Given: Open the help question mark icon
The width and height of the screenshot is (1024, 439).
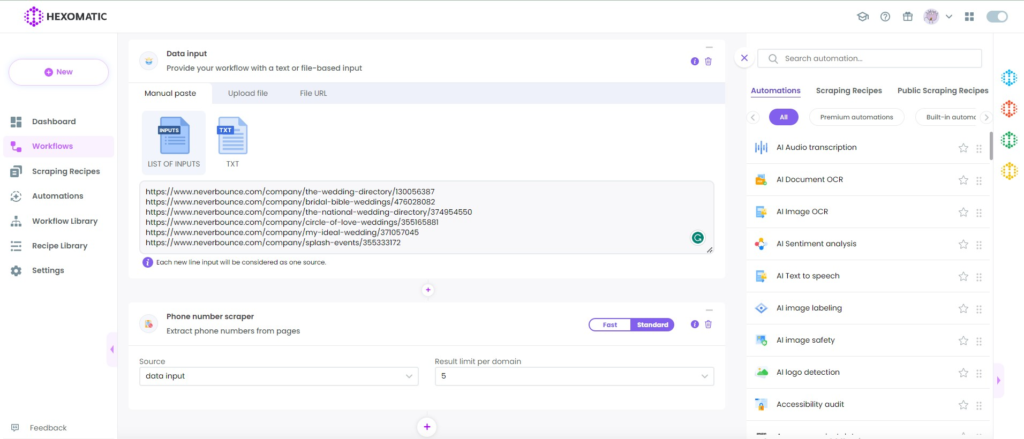Looking at the screenshot, I should (x=885, y=17).
